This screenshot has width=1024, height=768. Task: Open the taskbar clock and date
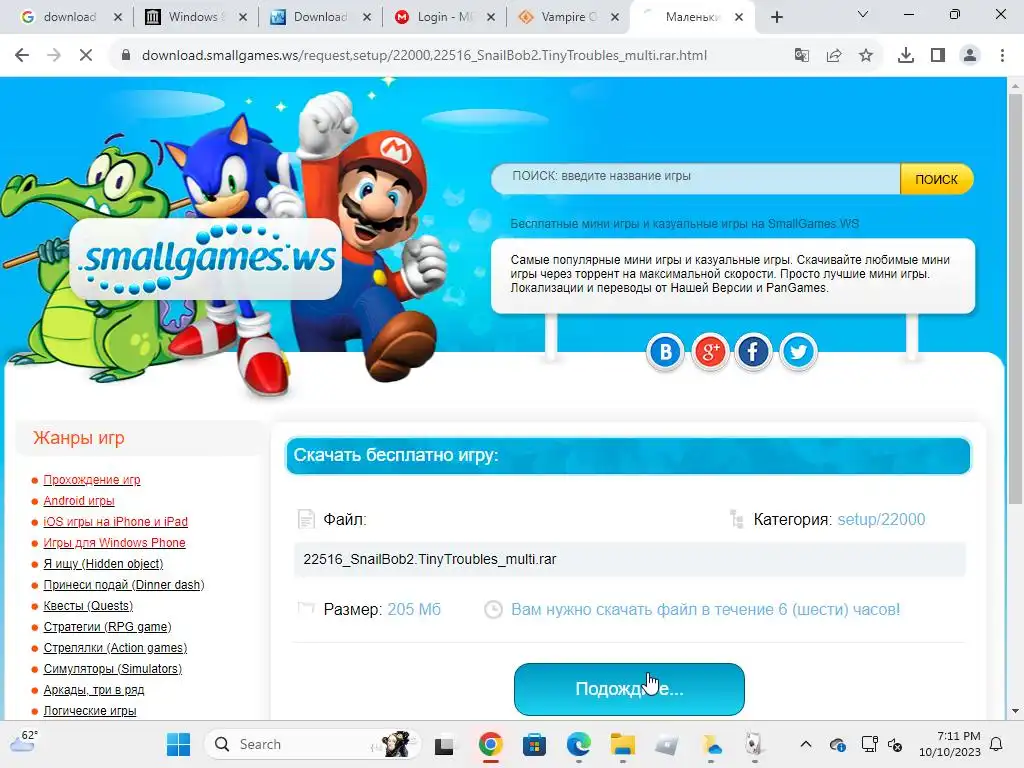(x=950, y=744)
